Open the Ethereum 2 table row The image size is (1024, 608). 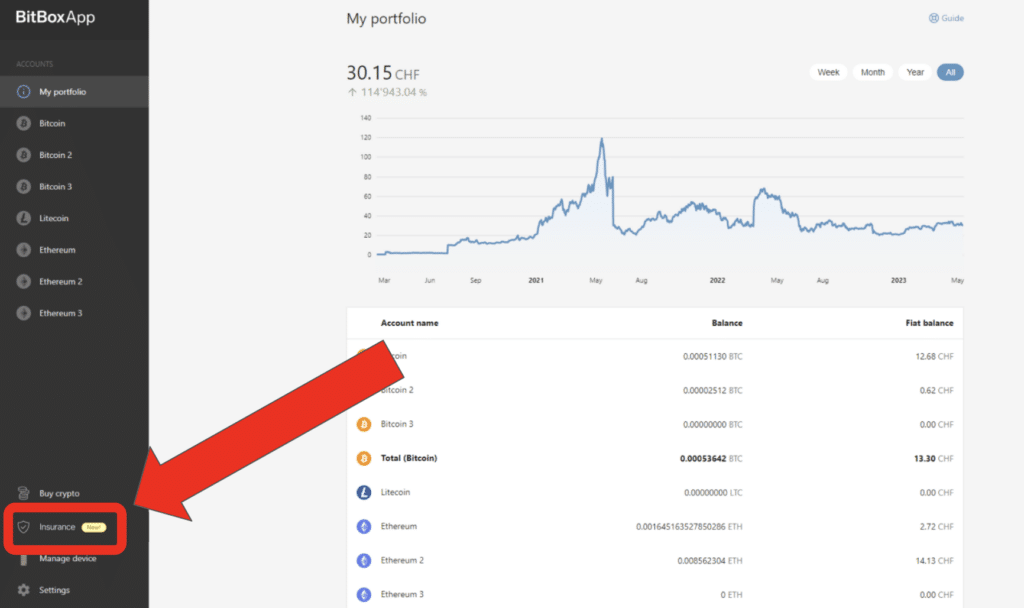pyautogui.click(x=400, y=560)
